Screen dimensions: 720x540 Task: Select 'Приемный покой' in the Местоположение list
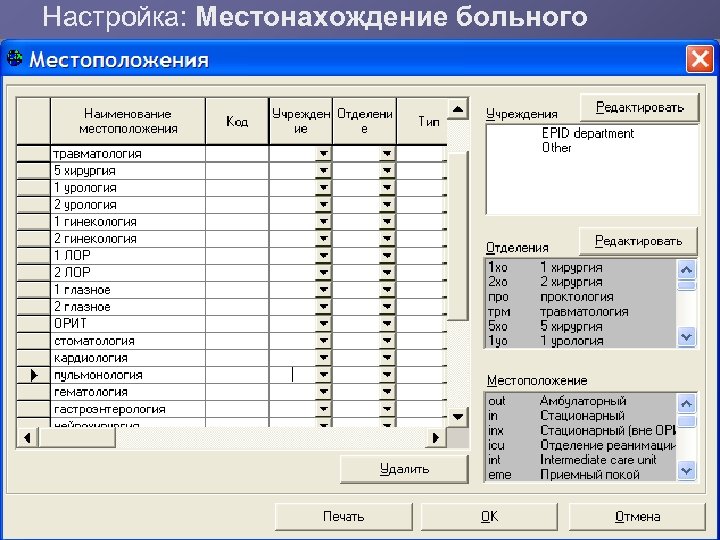click(x=581, y=474)
